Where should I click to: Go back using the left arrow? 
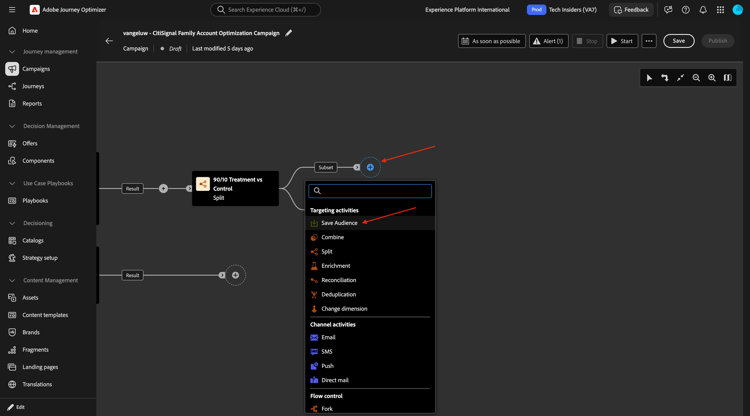(x=109, y=41)
